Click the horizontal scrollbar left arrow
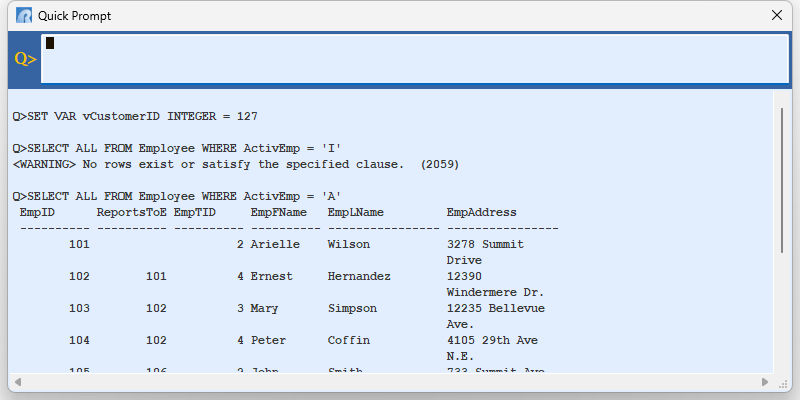Screen dimensions: 800x400 click(x=15, y=383)
